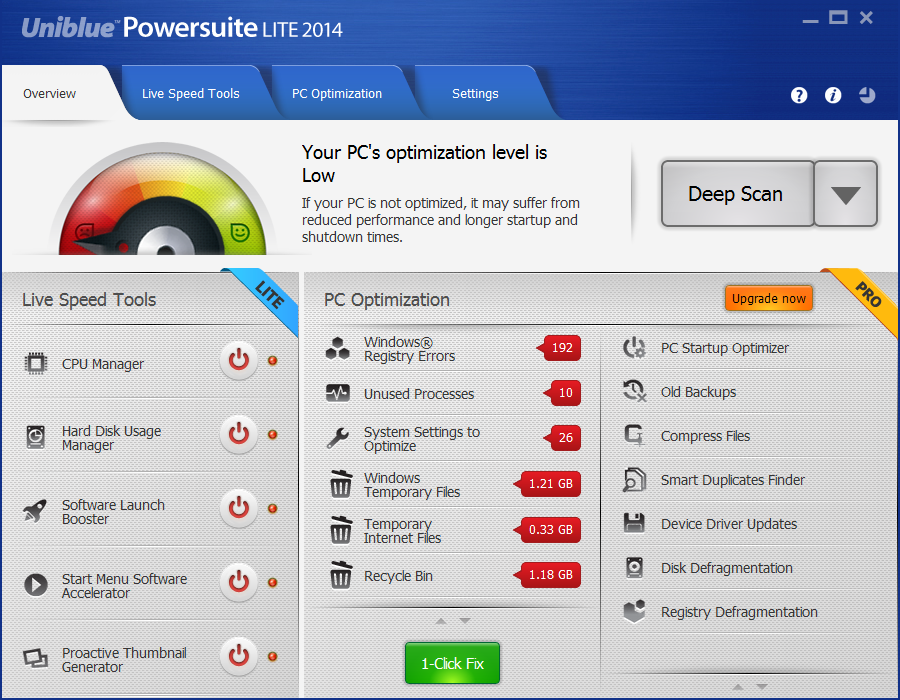The width and height of the screenshot is (900, 700).
Task: Click down arrow under PC Optimization list
Action: [465, 621]
